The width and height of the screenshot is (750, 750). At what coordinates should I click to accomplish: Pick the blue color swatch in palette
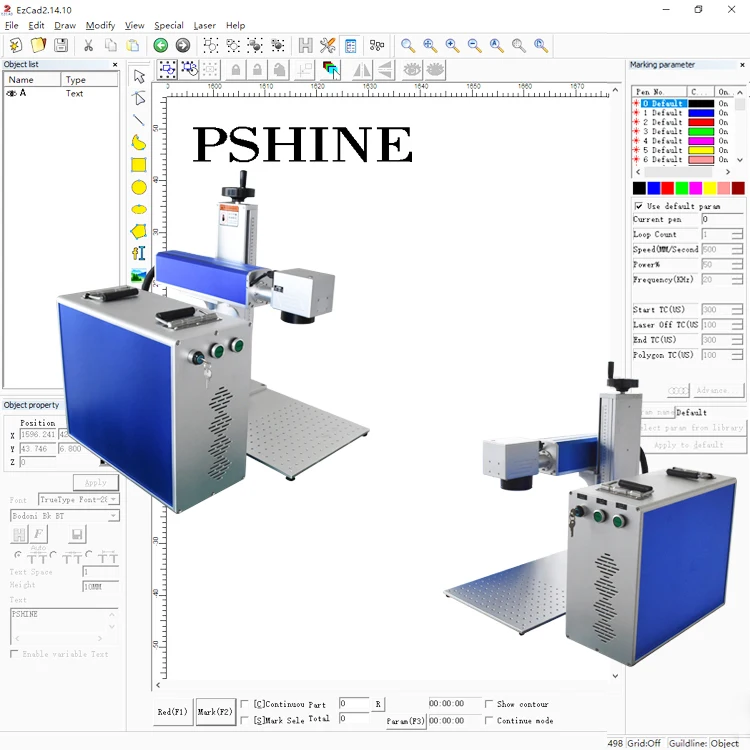(653, 188)
